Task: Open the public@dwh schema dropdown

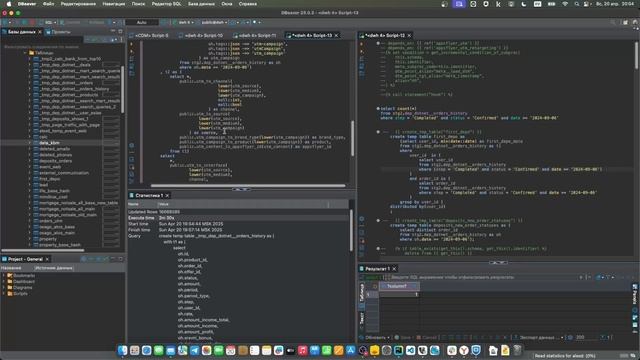Action: (212, 22)
